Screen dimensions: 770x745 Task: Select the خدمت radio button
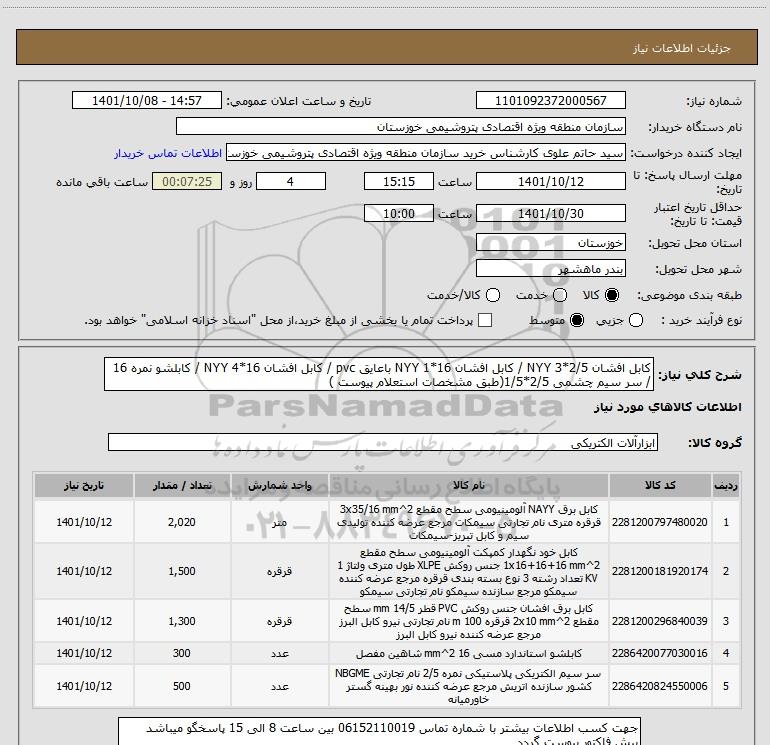pyautogui.click(x=560, y=295)
